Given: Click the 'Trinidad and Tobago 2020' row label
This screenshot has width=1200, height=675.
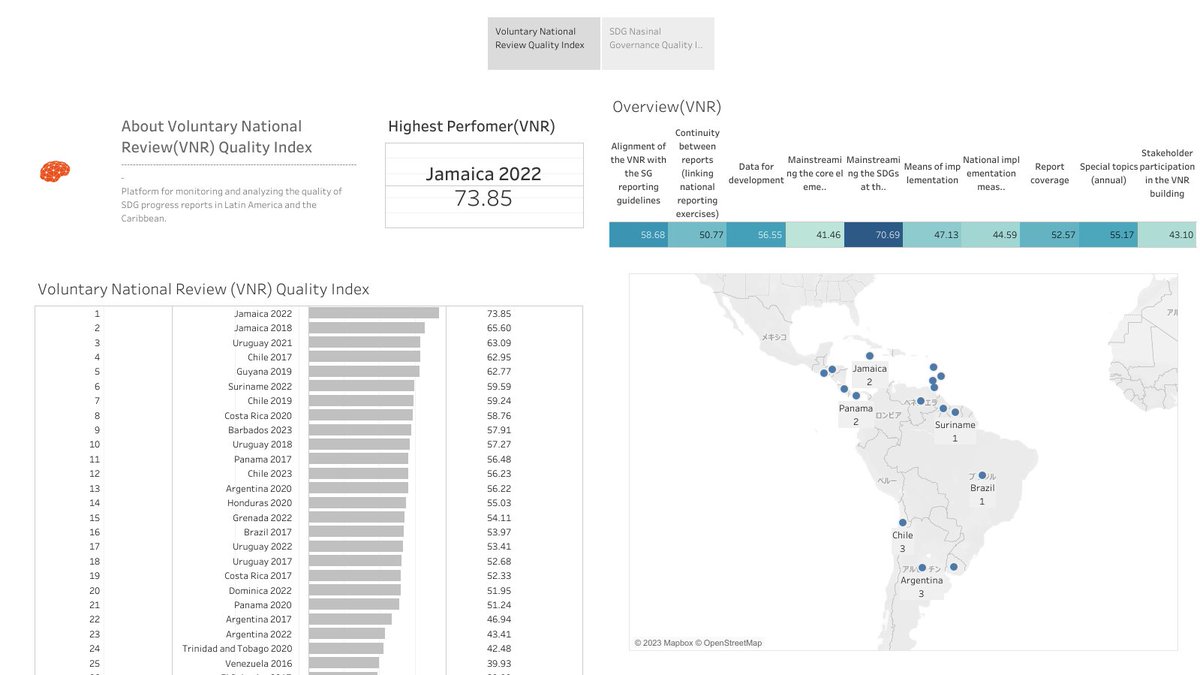Looking at the screenshot, I should (x=237, y=649).
